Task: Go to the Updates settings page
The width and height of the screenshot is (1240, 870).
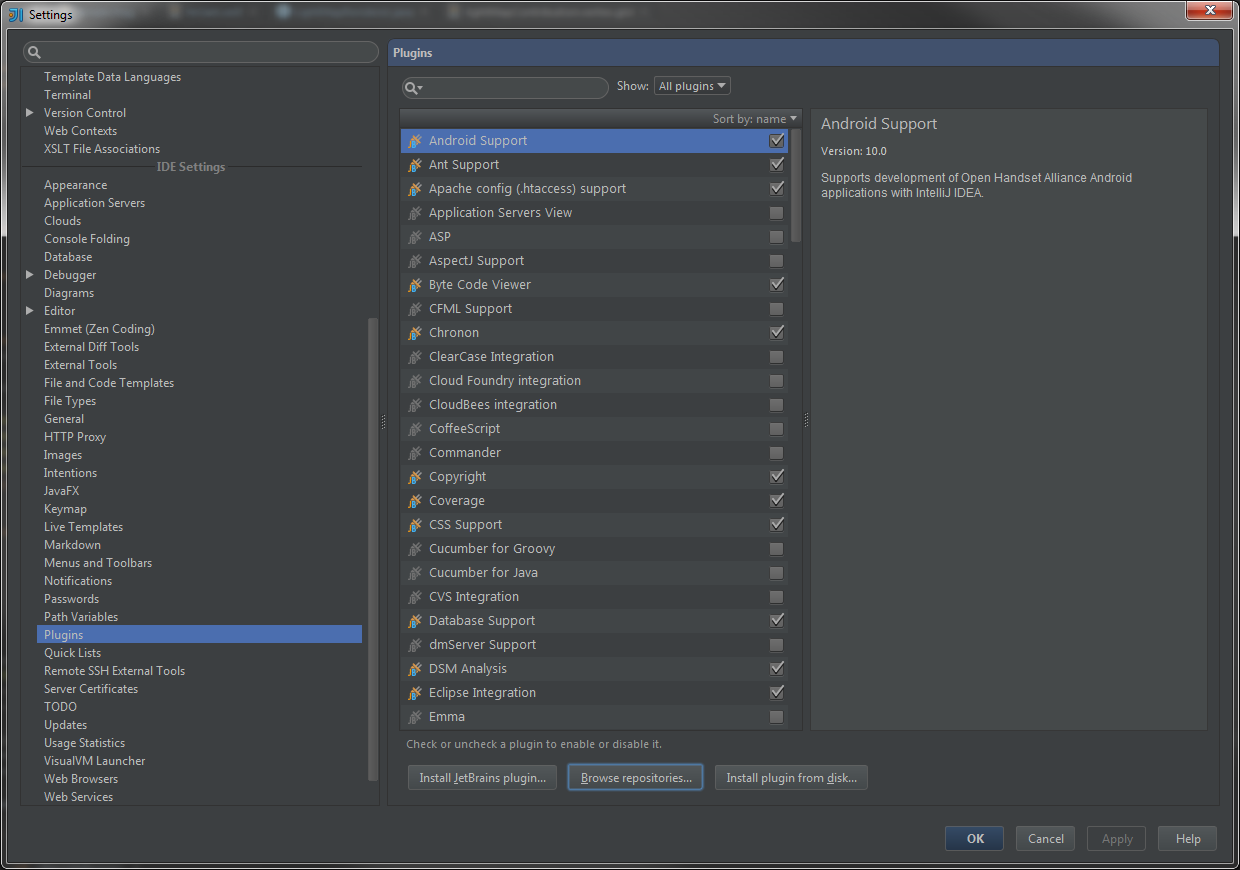Action: click(x=65, y=725)
